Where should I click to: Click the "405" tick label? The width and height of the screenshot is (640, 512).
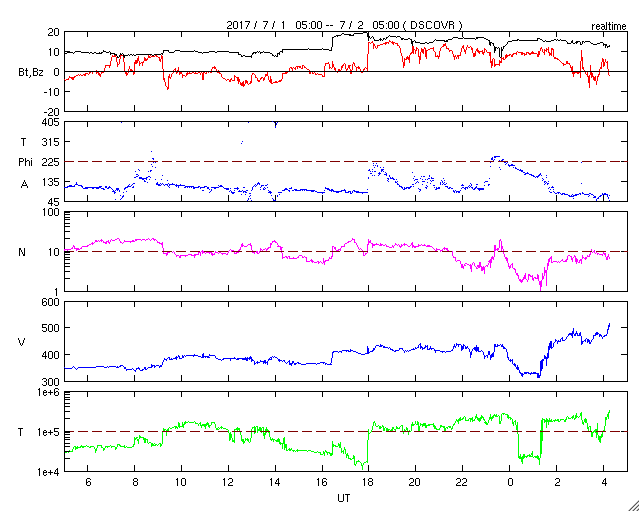[52, 122]
